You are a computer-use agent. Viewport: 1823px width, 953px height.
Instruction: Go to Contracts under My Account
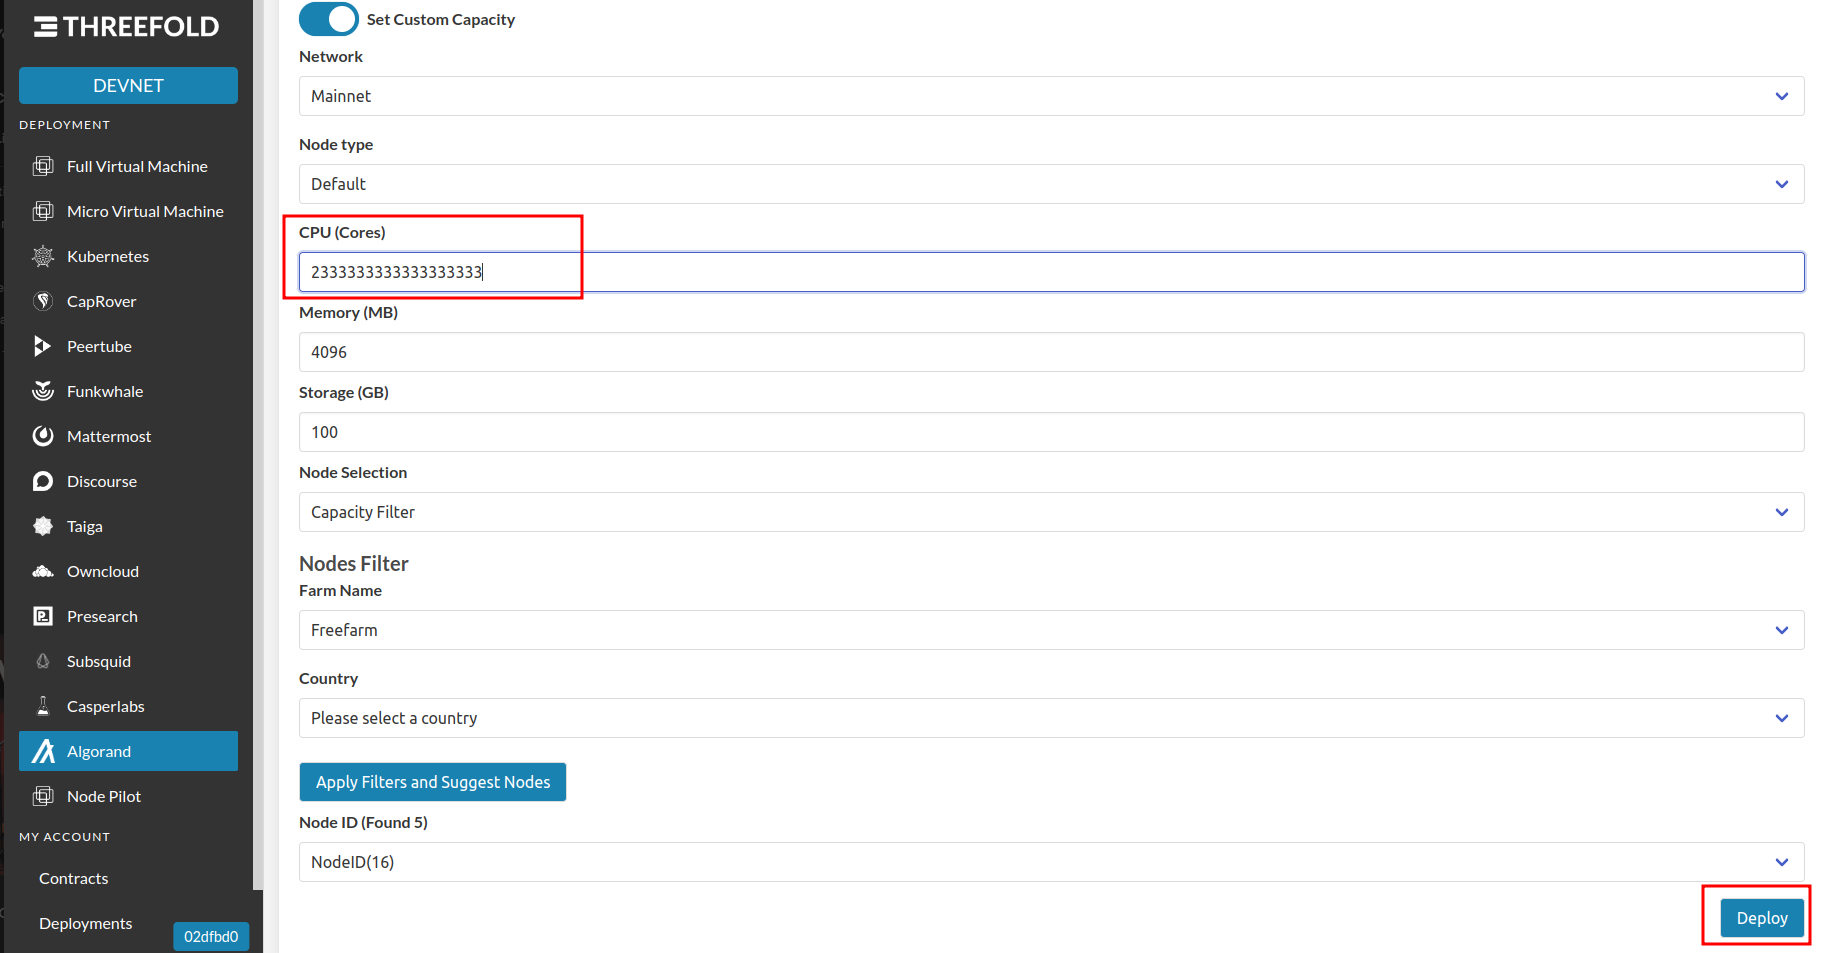(73, 878)
